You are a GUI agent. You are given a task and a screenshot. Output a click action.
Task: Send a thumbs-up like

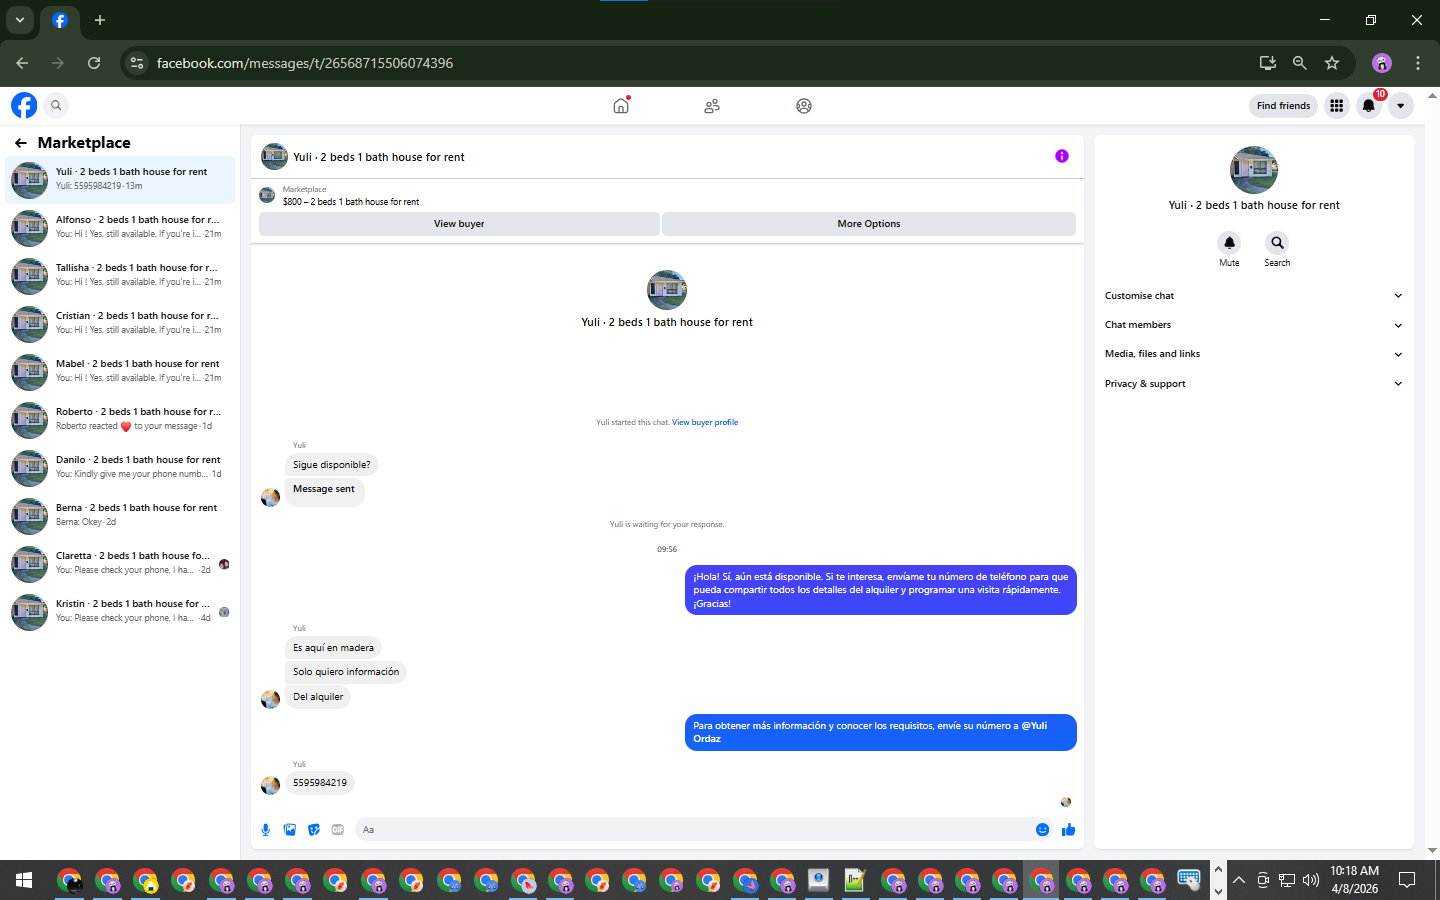point(1068,830)
